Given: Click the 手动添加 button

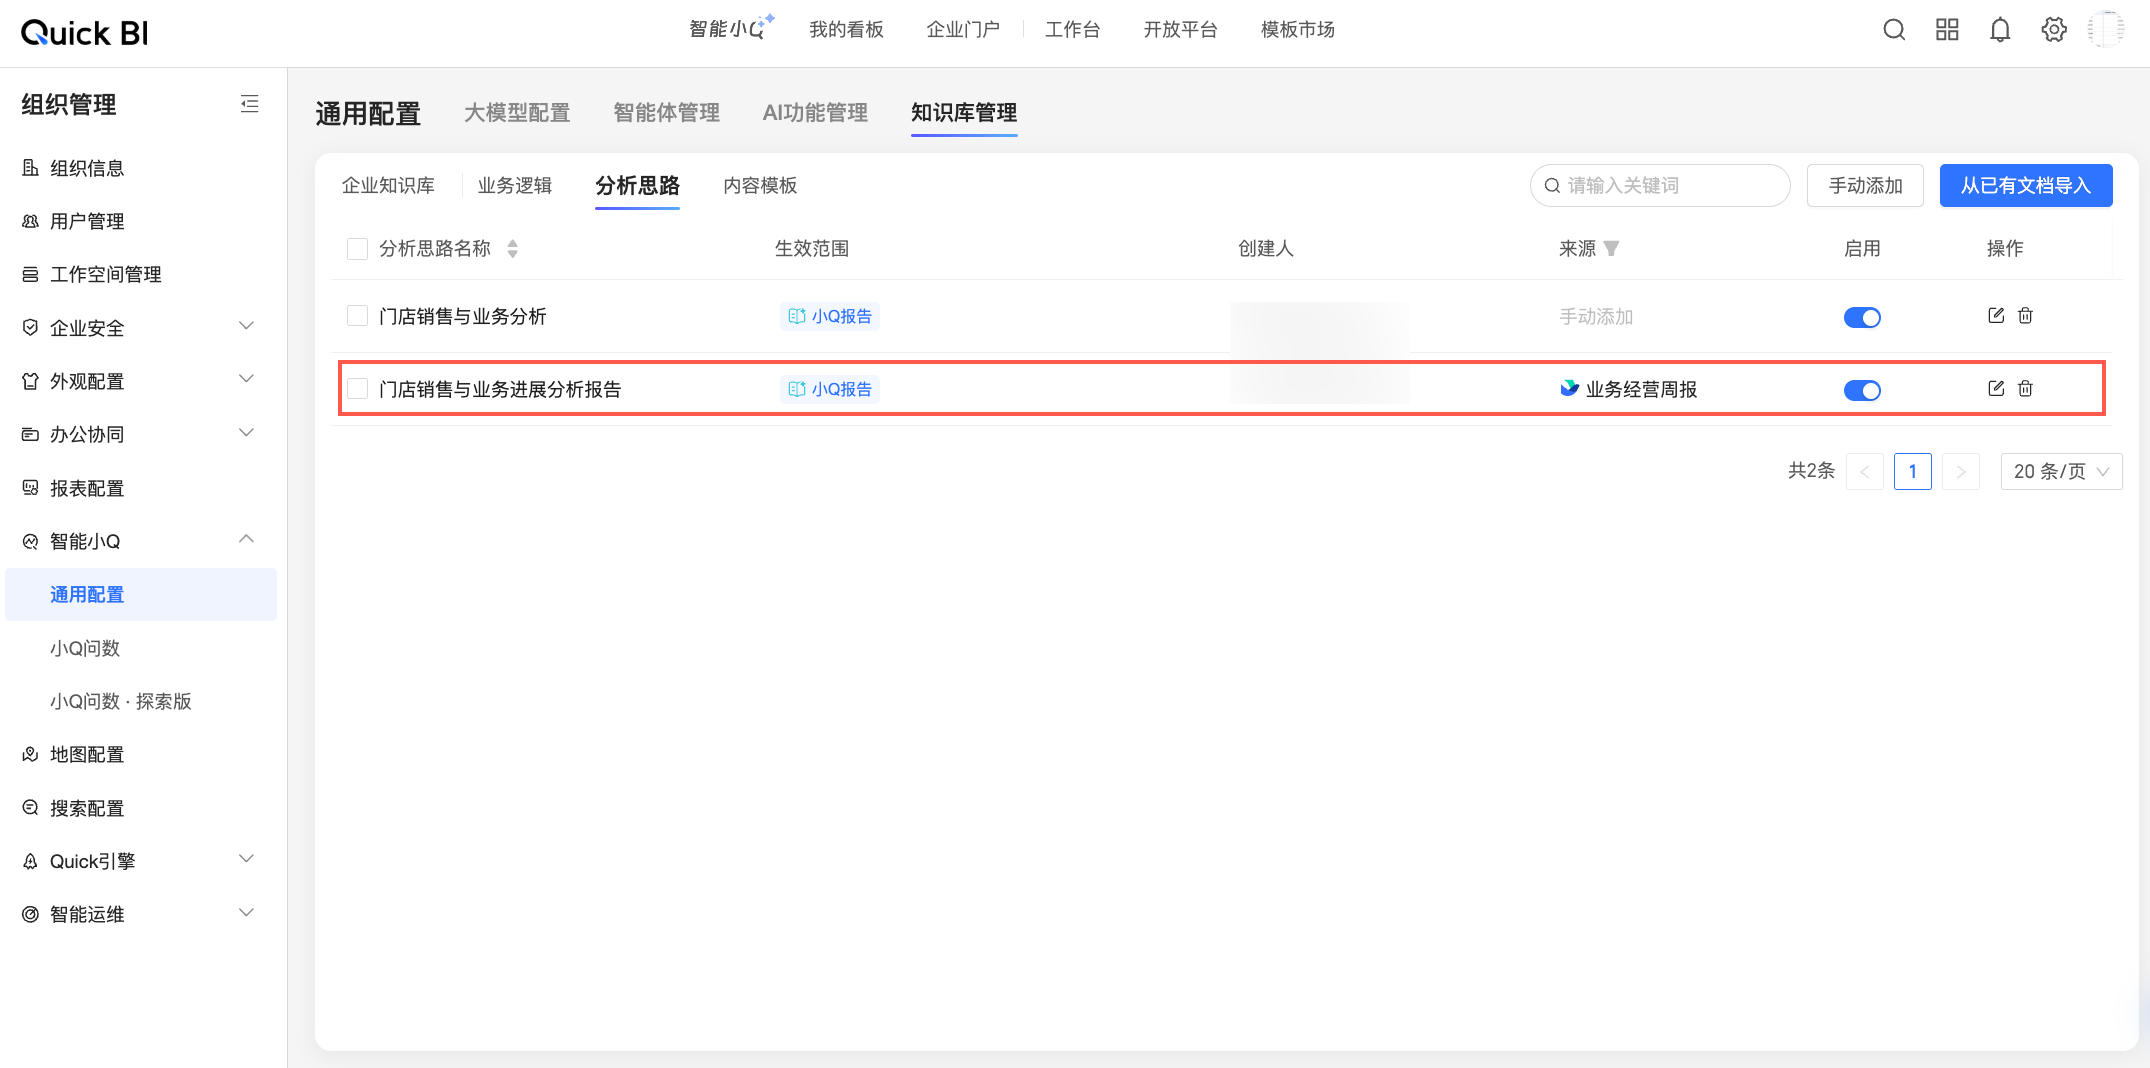Looking at the screenshot, I should pos(1865,186).
